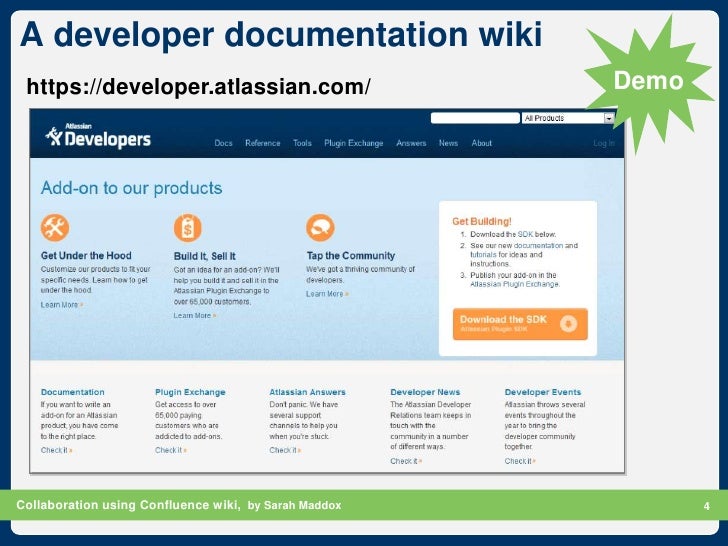Open the Documentation heading link
This screenshot has width=728, height=546.
coord(72,392)
